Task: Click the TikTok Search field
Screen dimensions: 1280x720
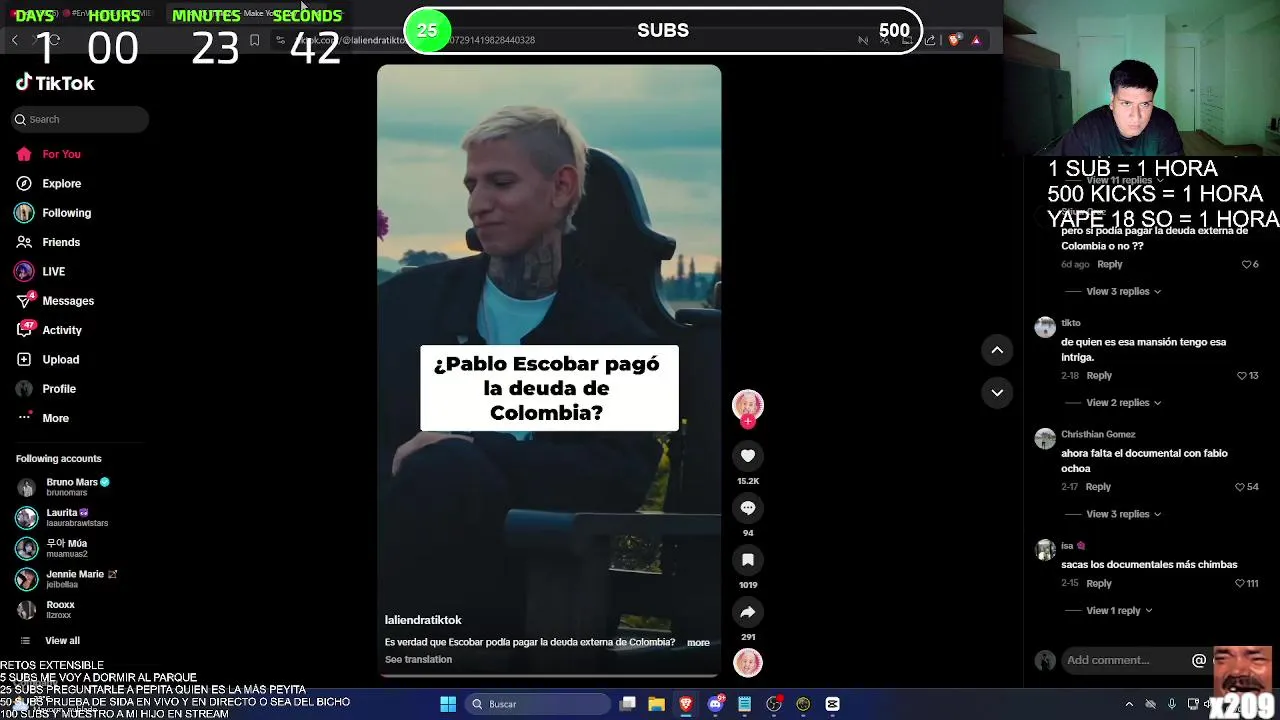Action: tap(80, 119)
